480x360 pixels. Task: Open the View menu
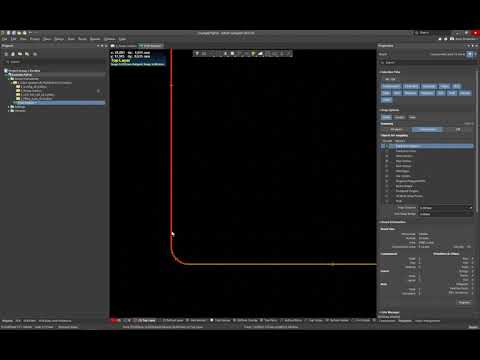(23, 39)
